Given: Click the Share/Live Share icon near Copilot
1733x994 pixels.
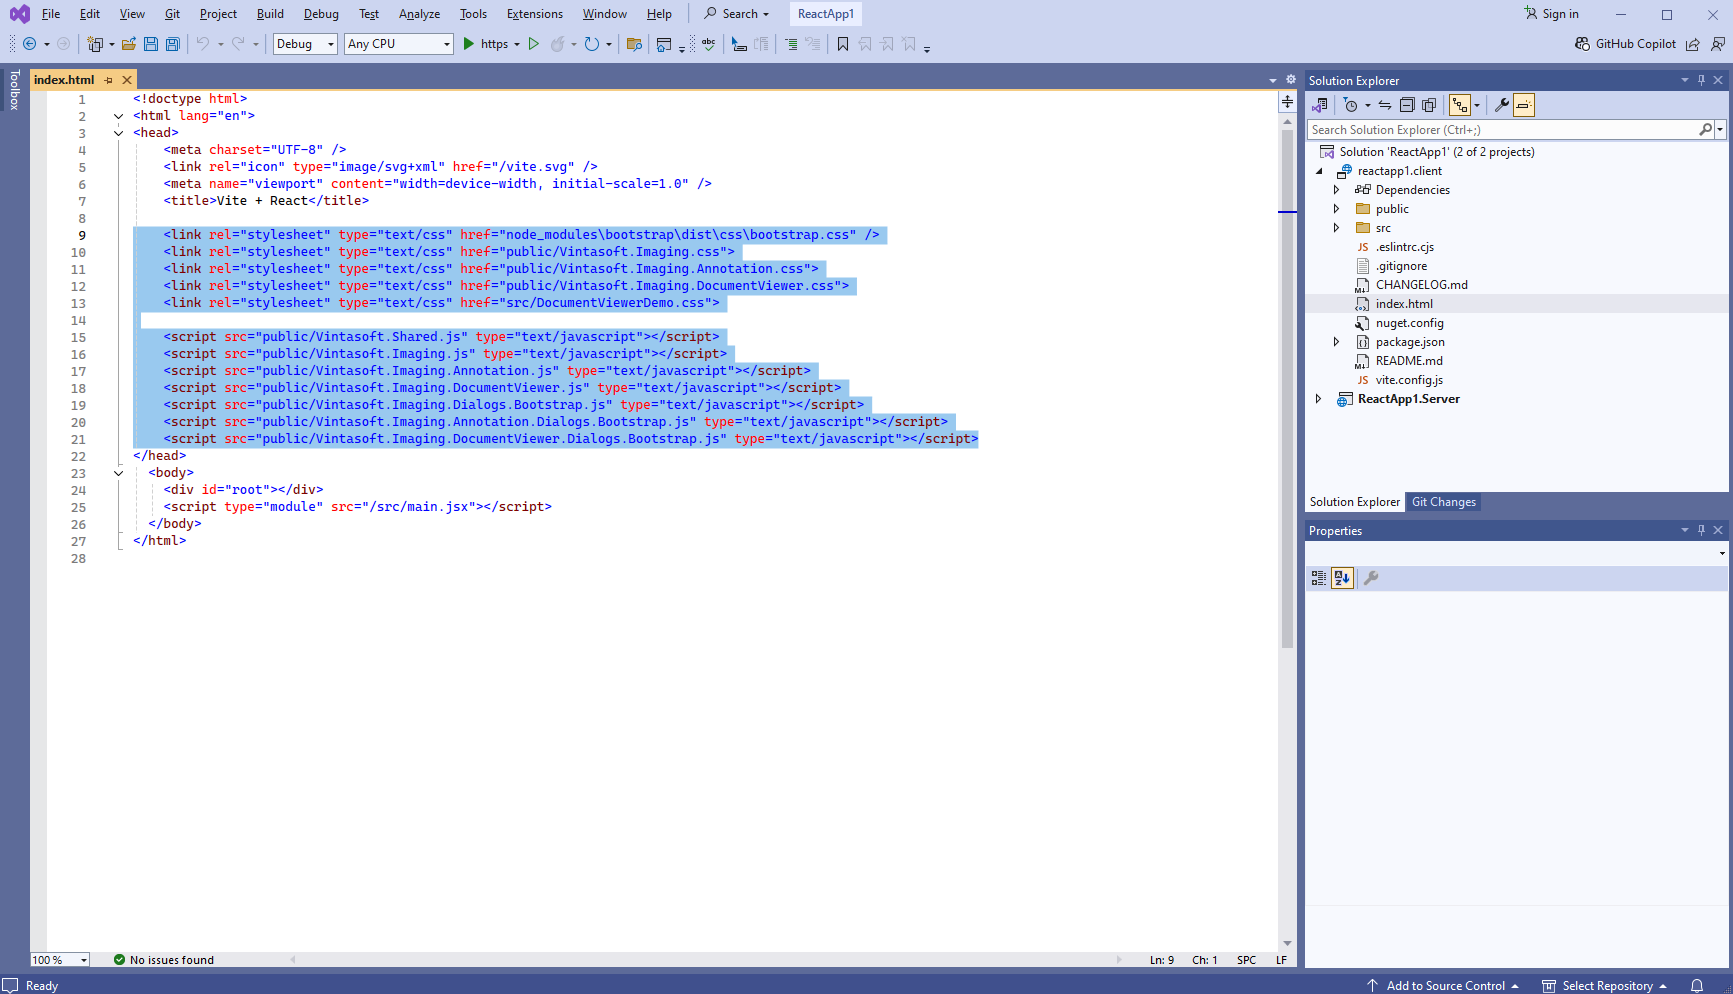Looking at the screenshot, I should pyautogui.click(x=1693, y=44).
